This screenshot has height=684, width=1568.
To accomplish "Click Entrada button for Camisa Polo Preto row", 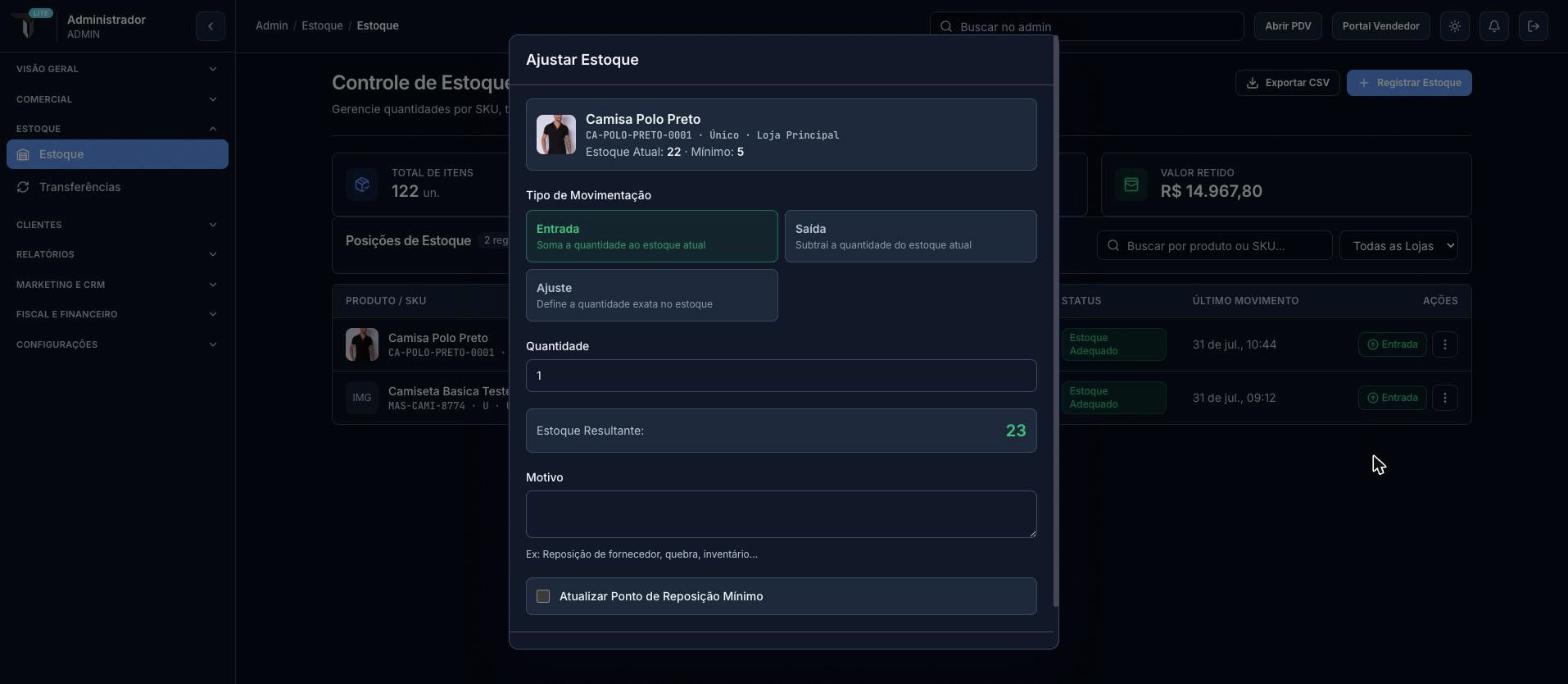I will click(1392, 344).
